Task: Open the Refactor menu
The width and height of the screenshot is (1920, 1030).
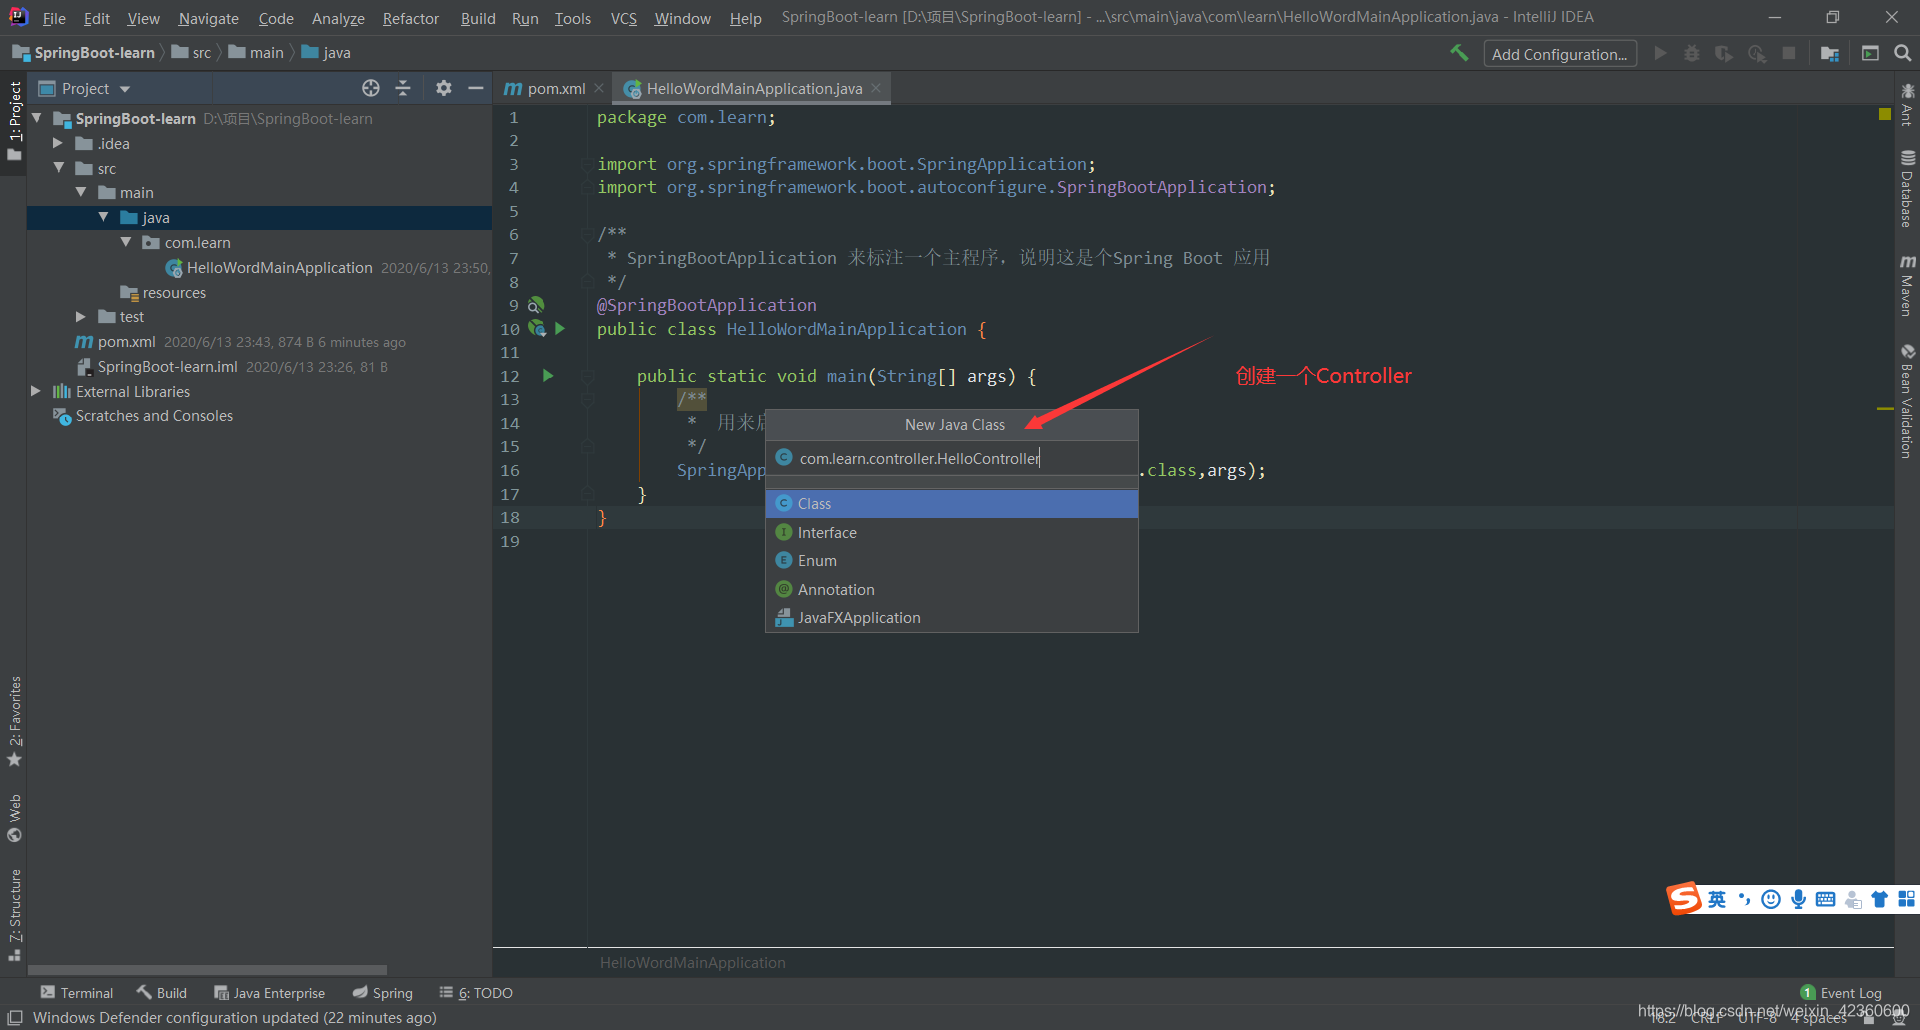Action: [410, 18]
